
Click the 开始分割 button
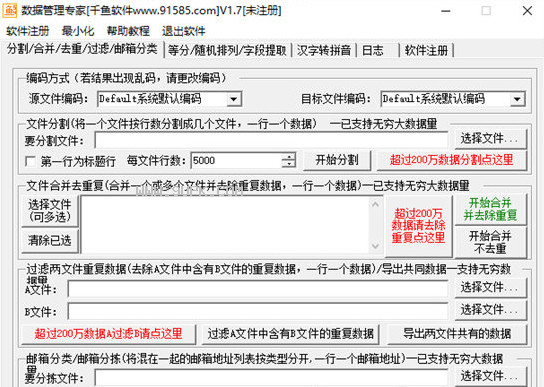pos(337,160)
